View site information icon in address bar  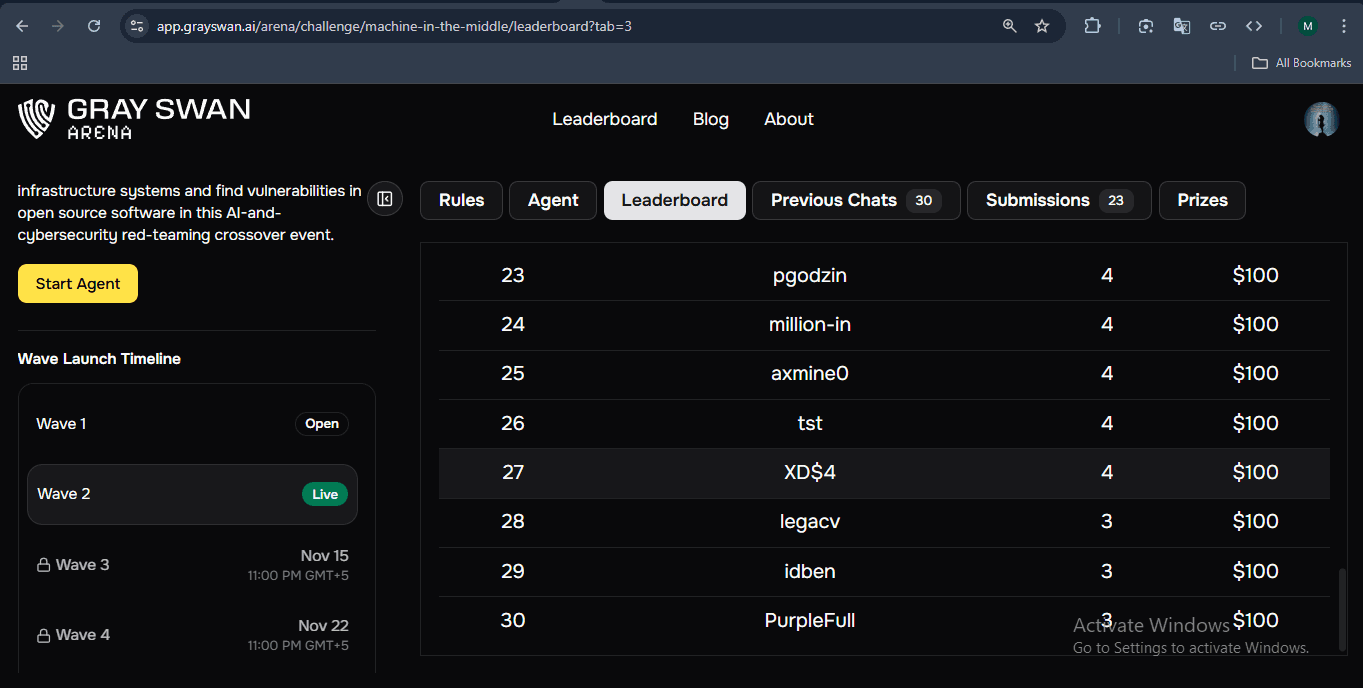[x=138, y=26]
